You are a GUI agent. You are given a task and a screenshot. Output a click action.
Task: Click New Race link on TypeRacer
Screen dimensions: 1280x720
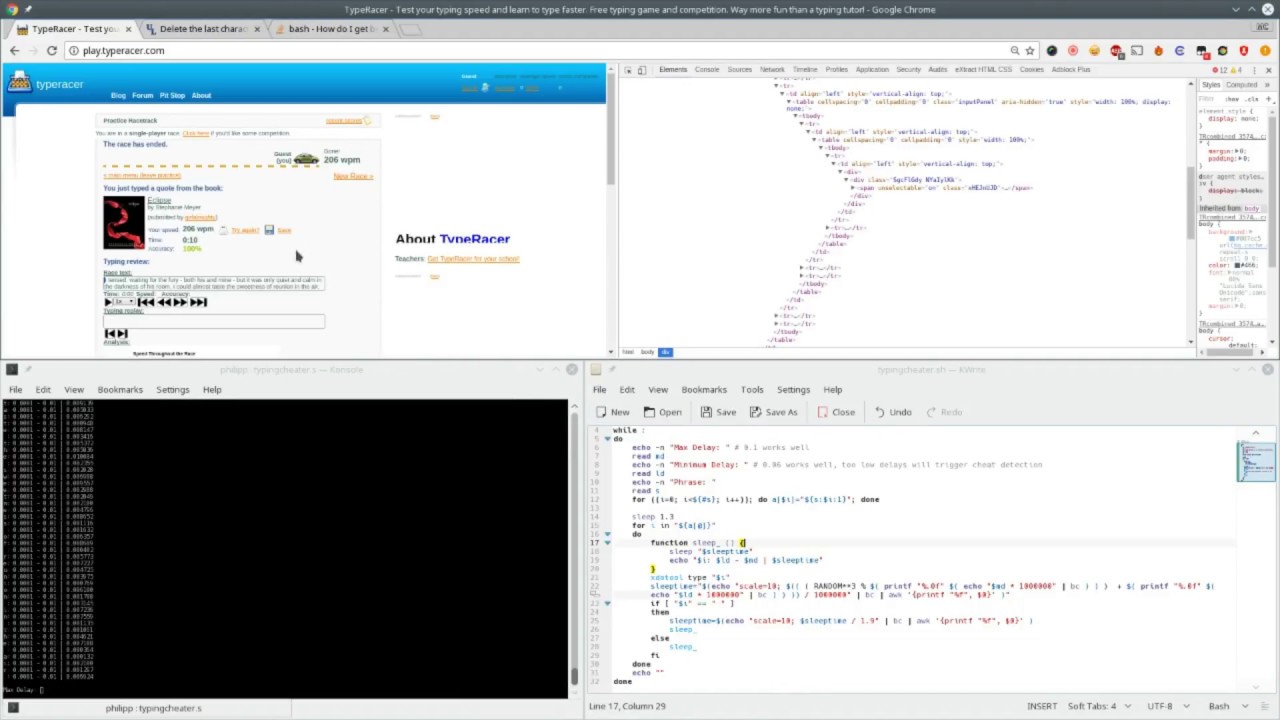click(353, 176)
